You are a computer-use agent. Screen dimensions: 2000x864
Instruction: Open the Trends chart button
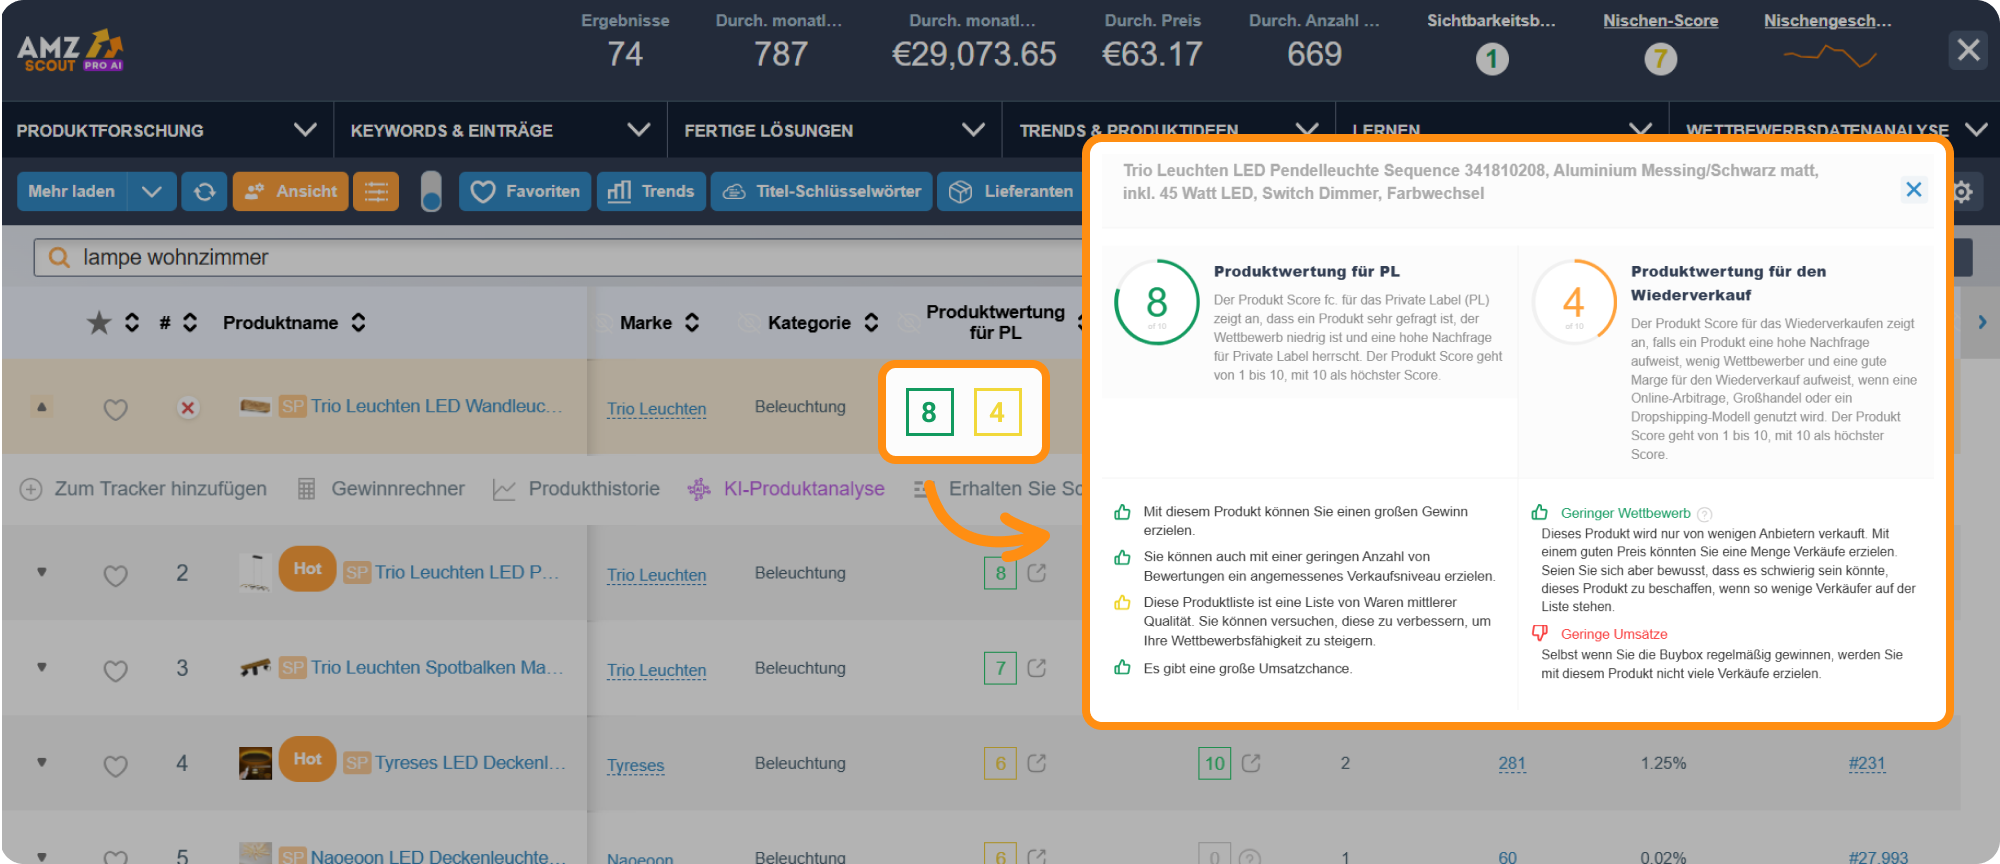pyautogui.click(x=651, y=191)
